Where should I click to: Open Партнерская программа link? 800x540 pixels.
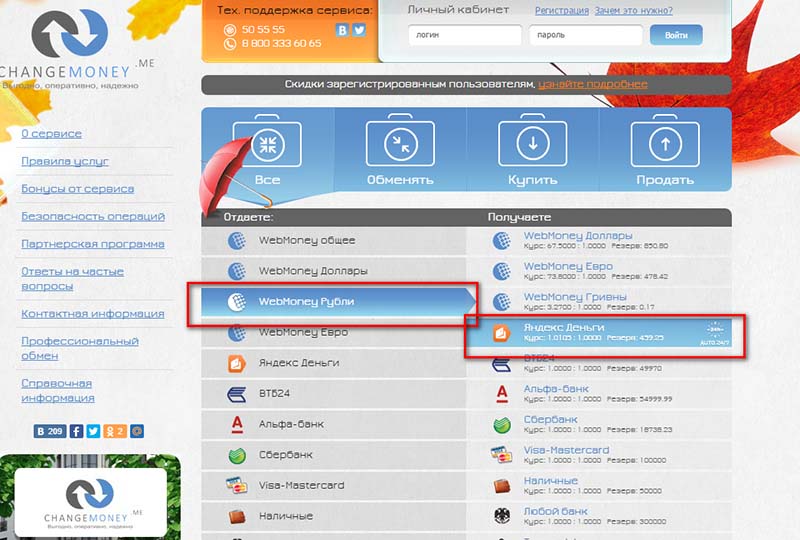click(93, 244)
